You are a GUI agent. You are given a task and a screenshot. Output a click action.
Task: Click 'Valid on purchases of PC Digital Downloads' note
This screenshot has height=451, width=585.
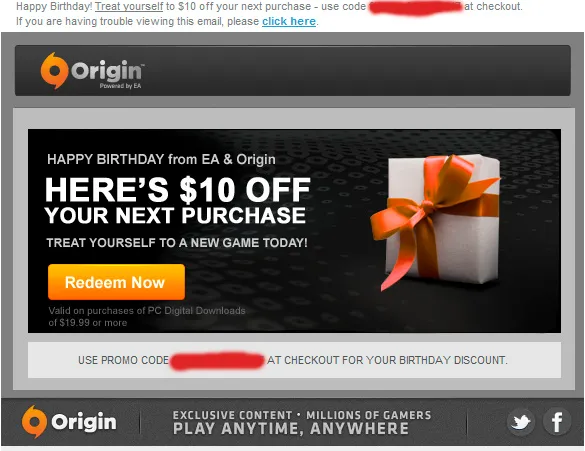point(147,311)
